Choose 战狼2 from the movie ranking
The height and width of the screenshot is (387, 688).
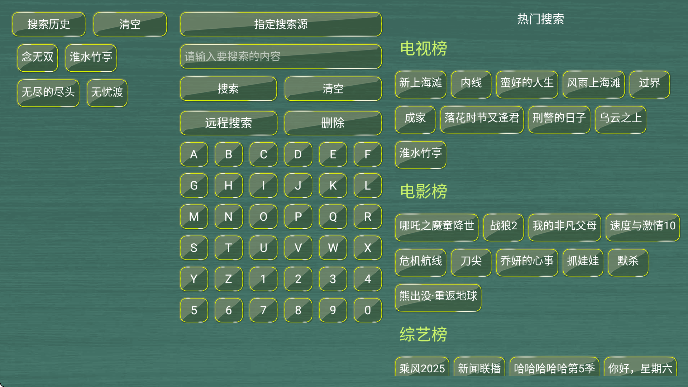coord(503,227)
